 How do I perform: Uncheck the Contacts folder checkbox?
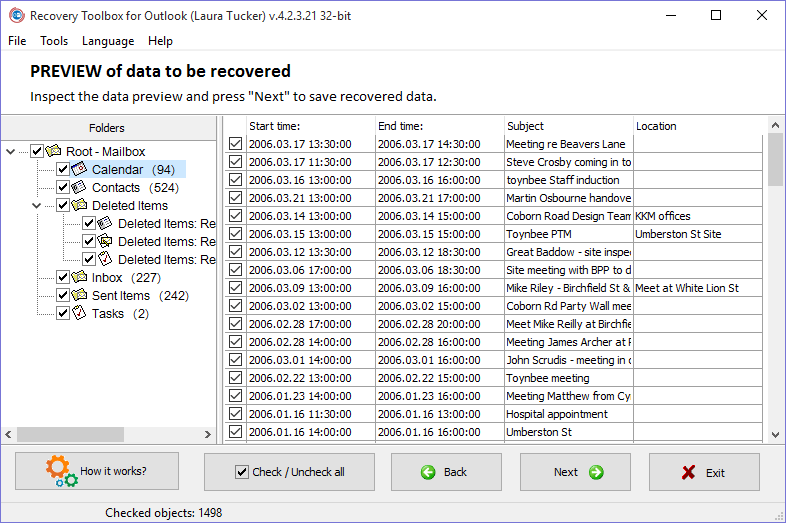click(63, 188)
